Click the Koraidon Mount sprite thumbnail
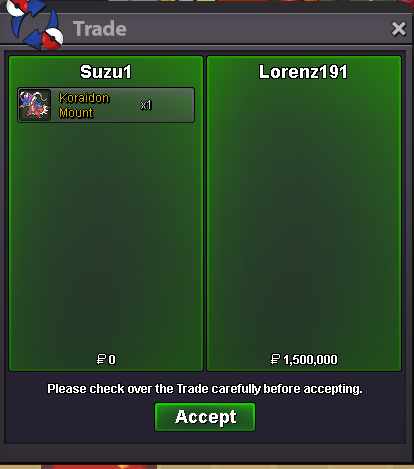Viewport: 414px width, 469px height. pyautogui.click(x=35, y=105)
